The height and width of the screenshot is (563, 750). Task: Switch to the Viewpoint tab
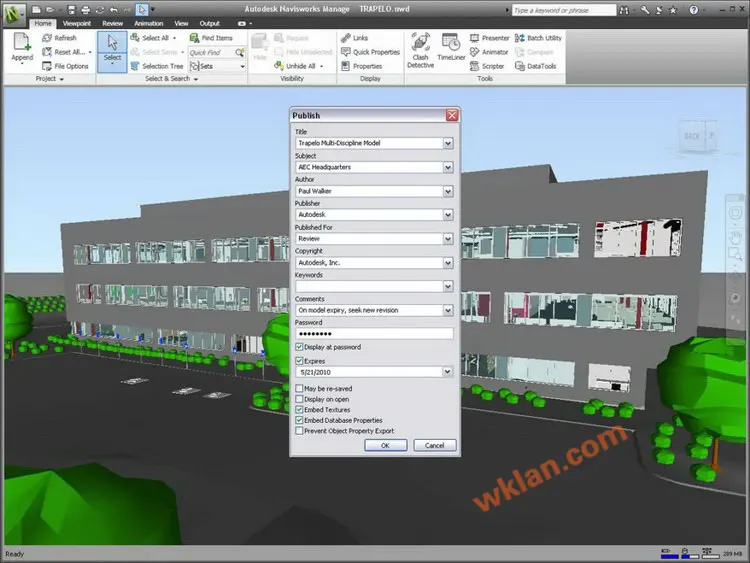pos(77,23)
